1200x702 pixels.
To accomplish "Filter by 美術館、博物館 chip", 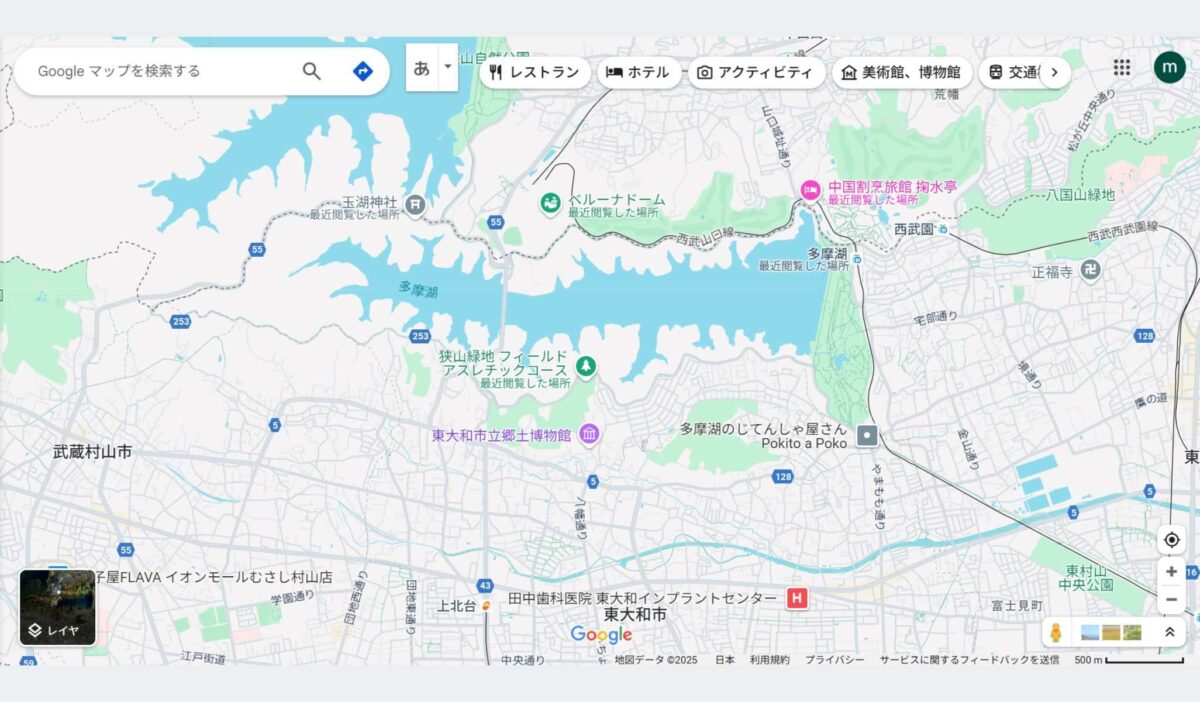I will [x=901, y=72].
